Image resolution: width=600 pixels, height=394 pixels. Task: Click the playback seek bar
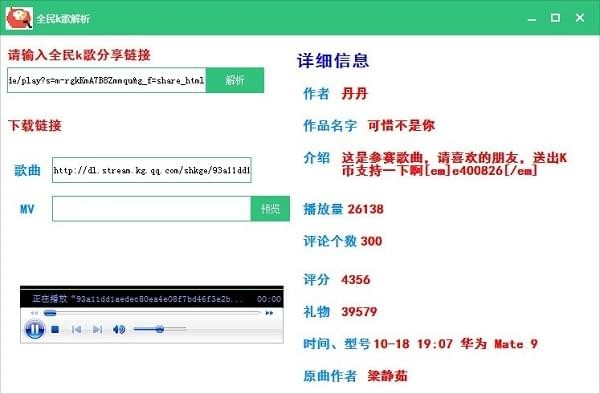click(152, 313)
